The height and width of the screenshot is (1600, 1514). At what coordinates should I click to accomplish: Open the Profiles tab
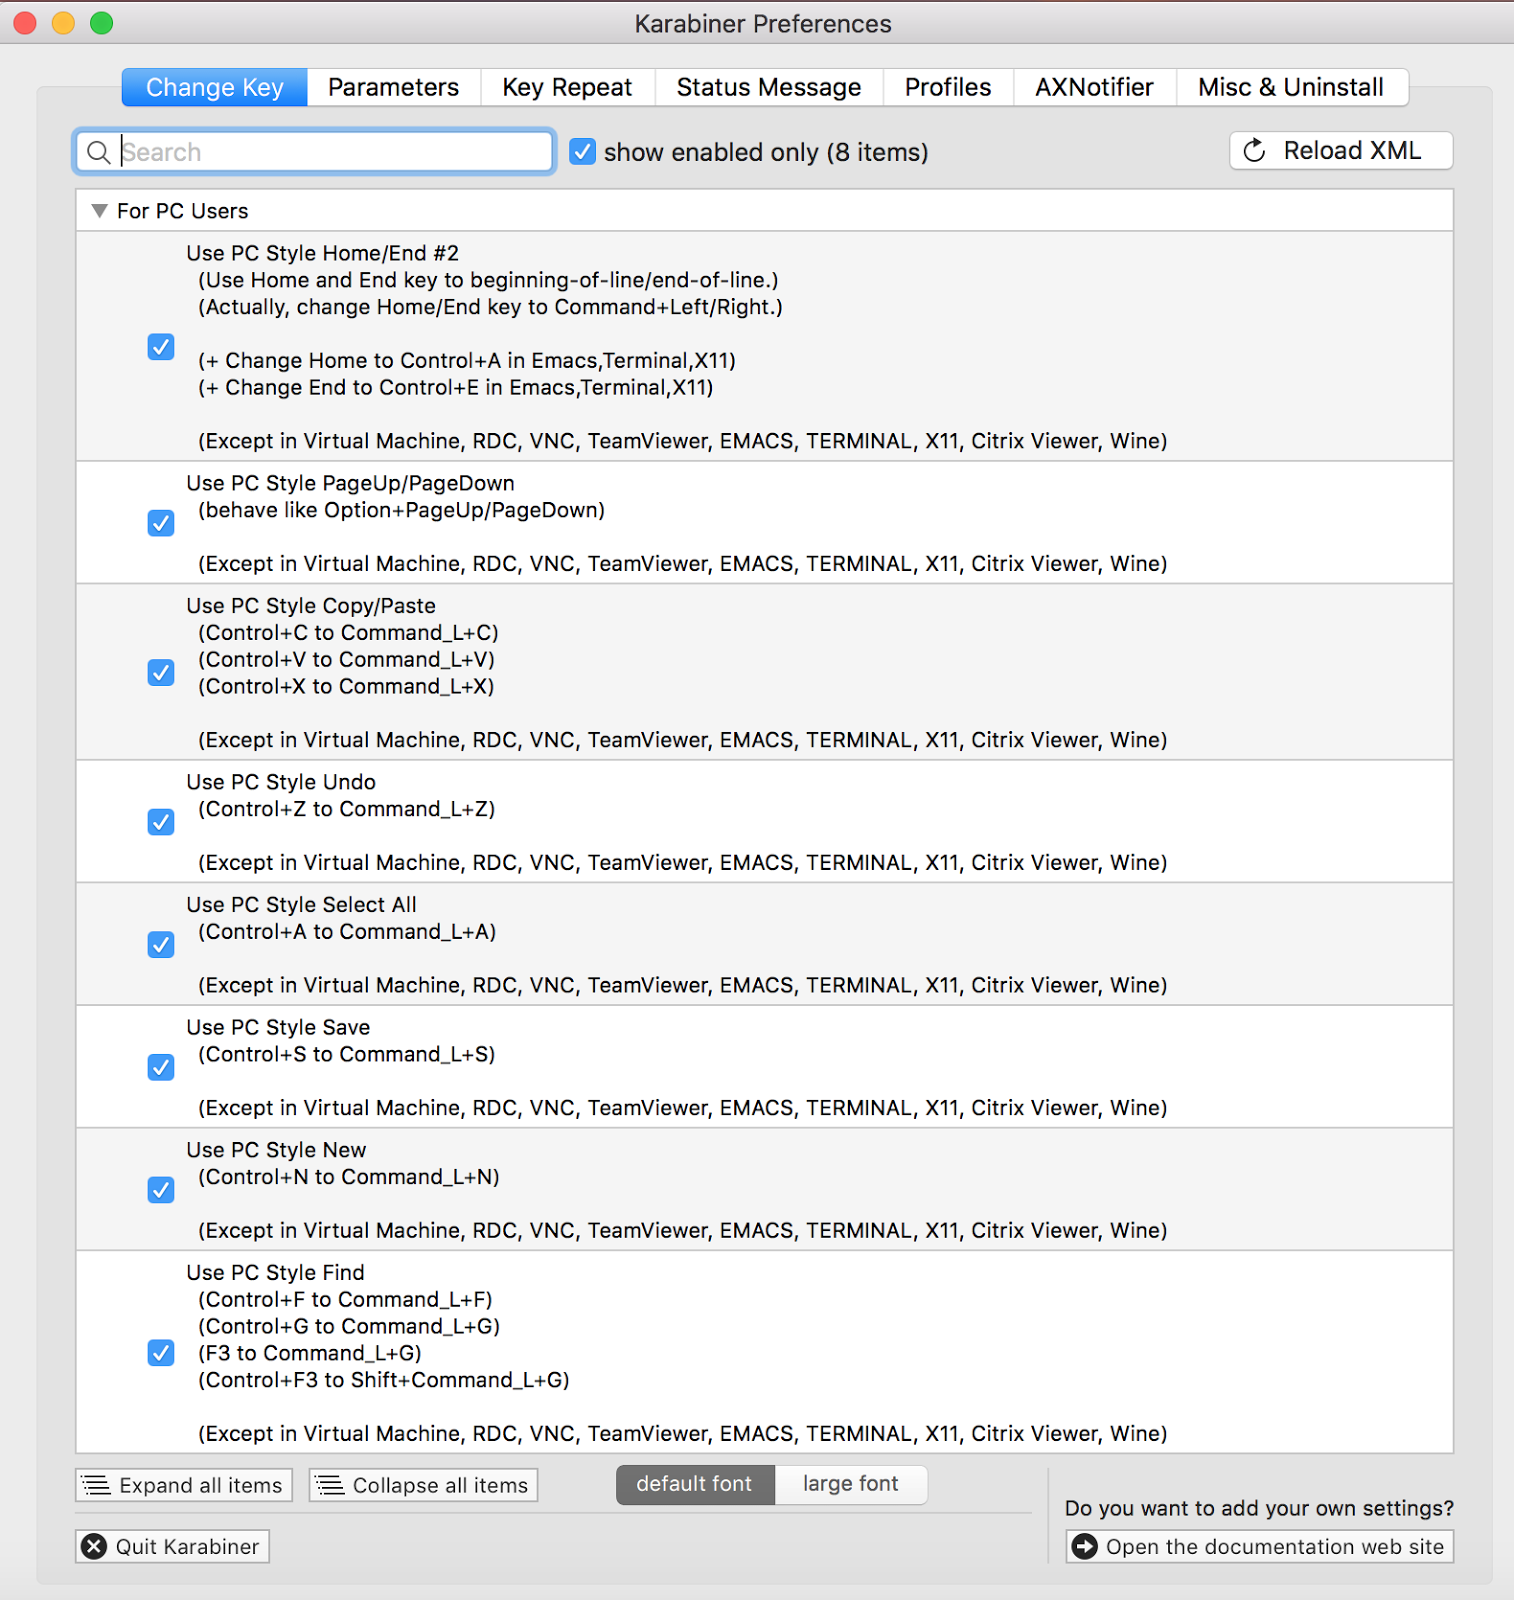pos(948,87)
